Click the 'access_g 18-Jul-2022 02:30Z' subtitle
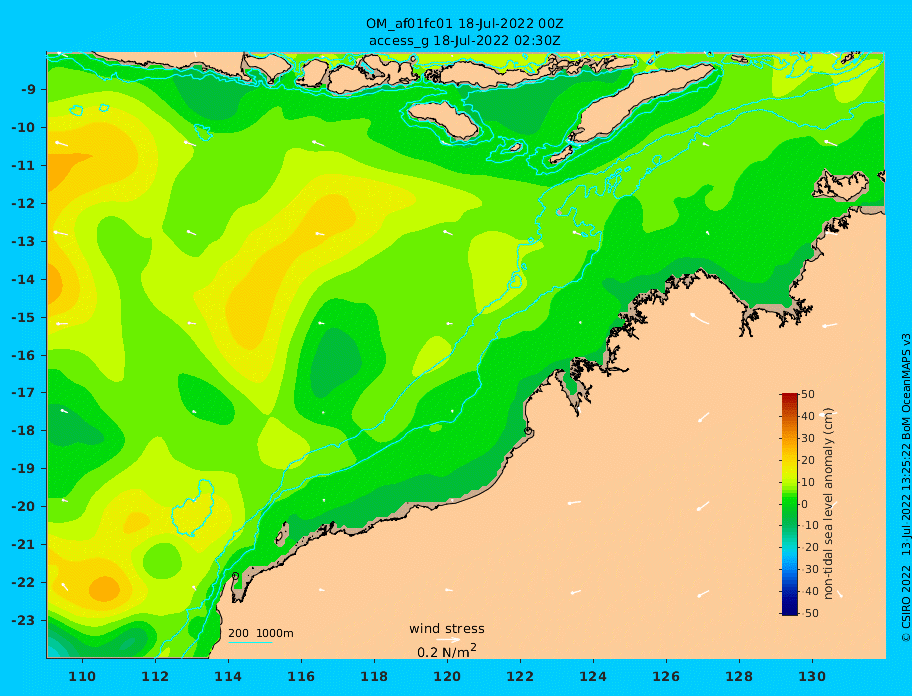The width and height of the screenshot is (912, 696). 464,41
